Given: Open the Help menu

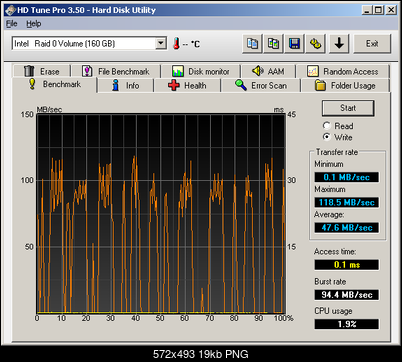Looking at the screenshot, I should coord(34,24).
